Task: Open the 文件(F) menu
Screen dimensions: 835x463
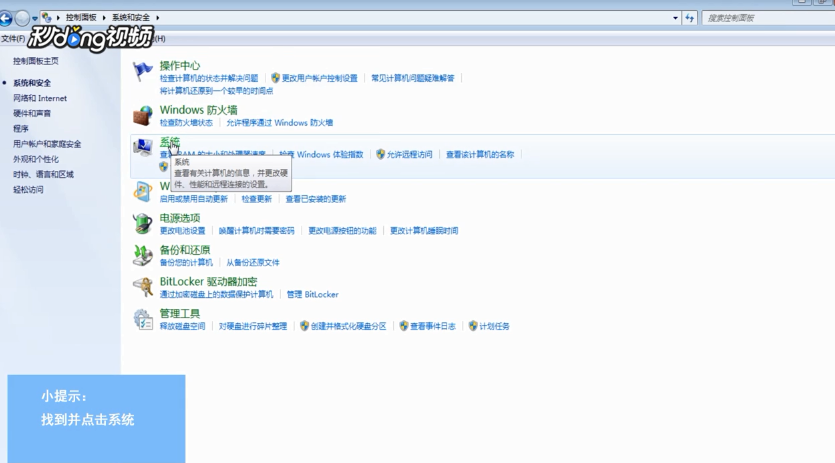Action: [13, 38]
